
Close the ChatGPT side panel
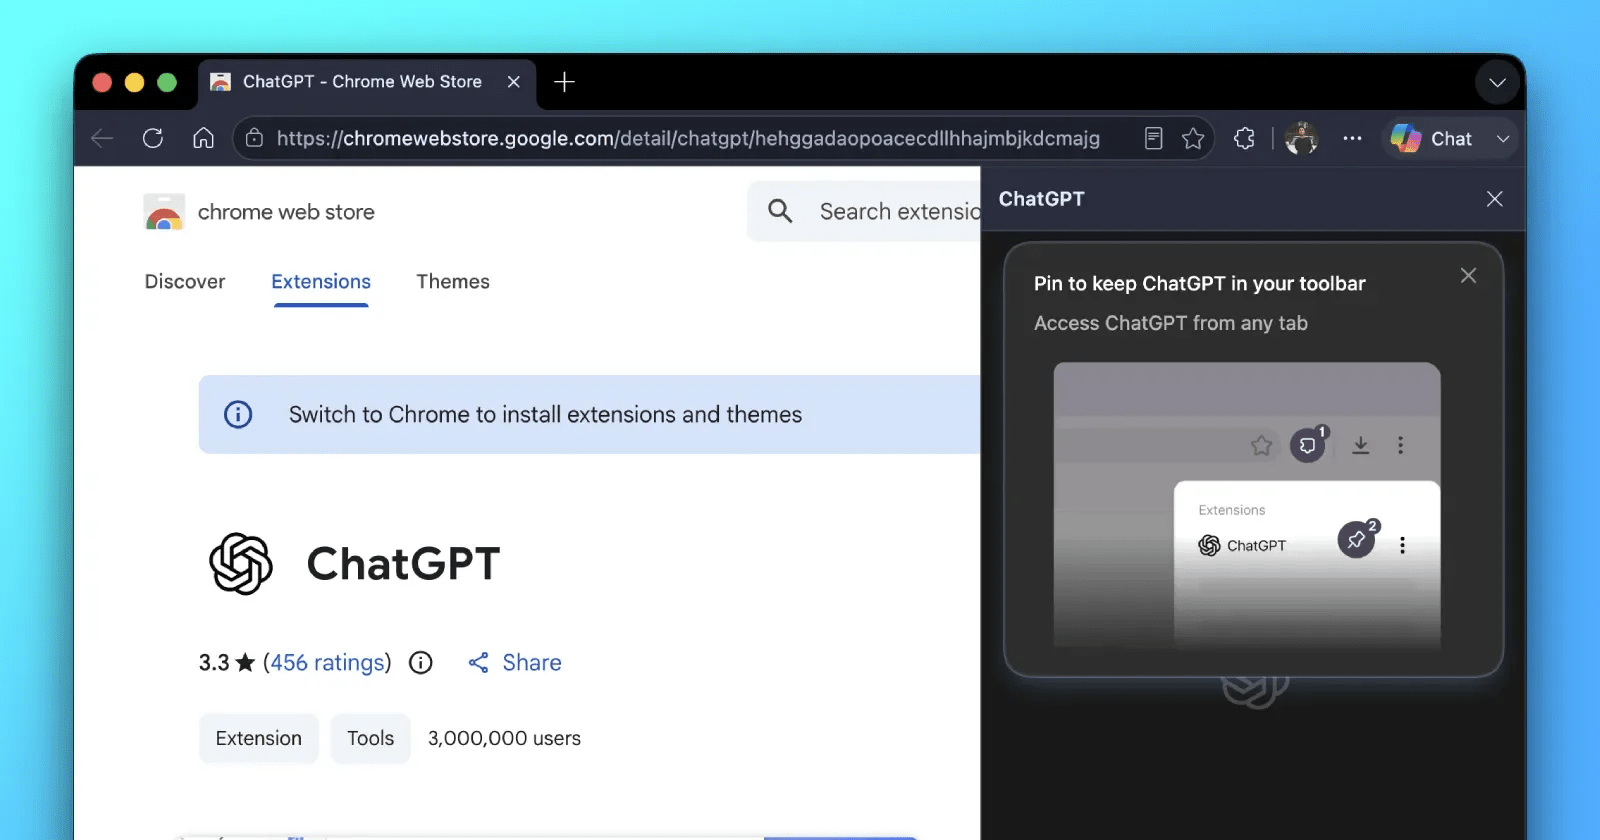tap(1495, 199)
